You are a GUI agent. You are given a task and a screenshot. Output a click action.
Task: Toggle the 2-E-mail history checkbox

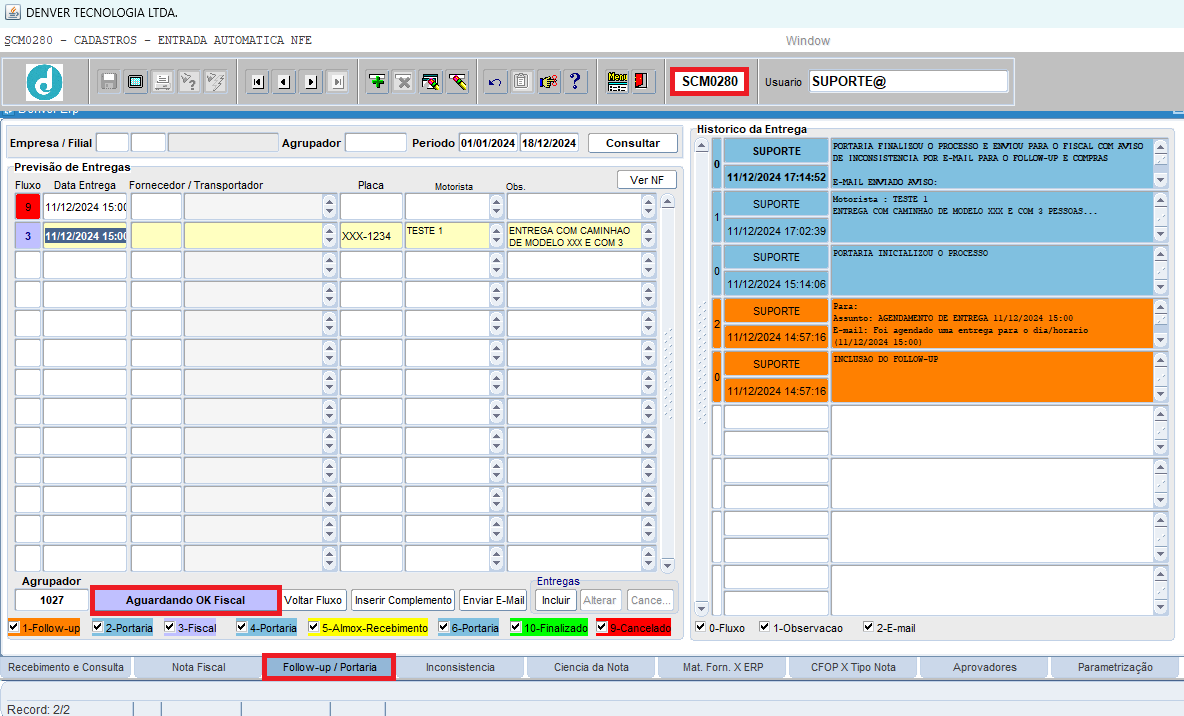pyautogui.click(x=868, y=627)
